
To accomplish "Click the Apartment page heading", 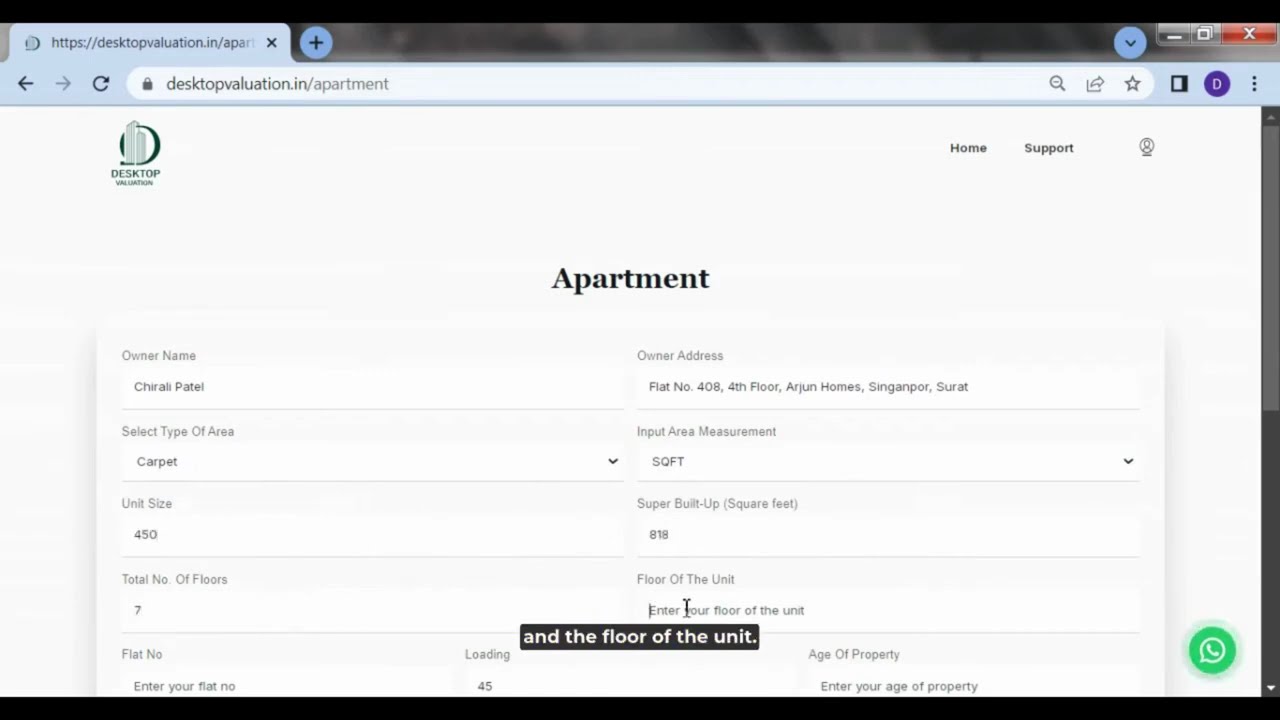I will (630, 278).
